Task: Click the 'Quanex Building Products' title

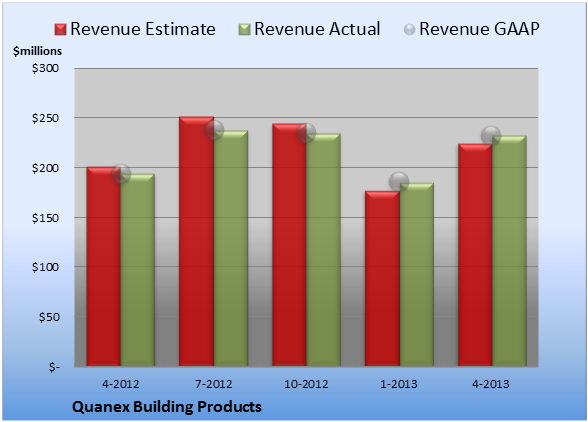Action: click(x=167, y=407)
